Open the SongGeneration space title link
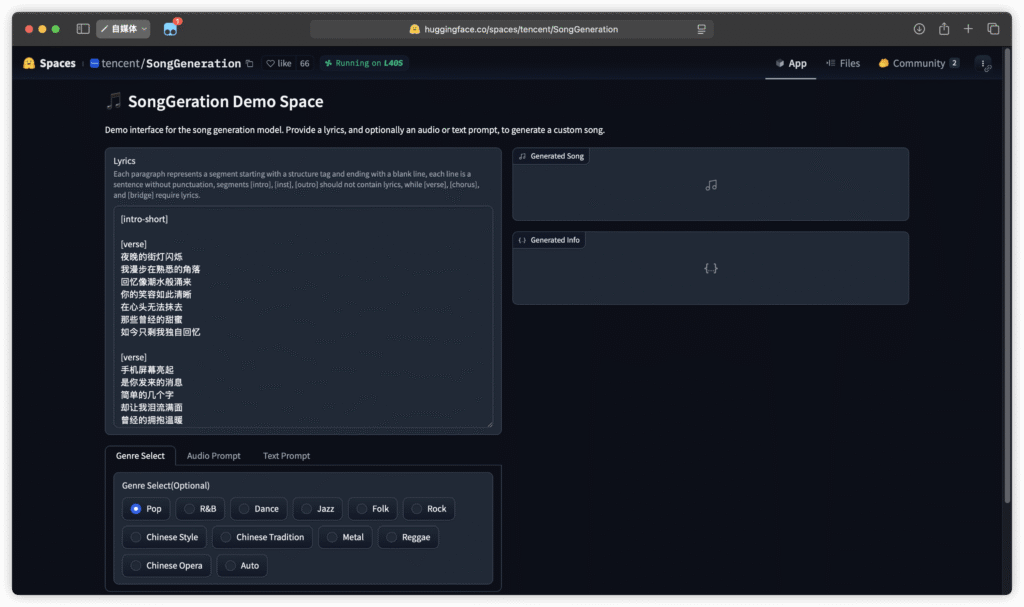This screenshot has width=1024, height=607. coord(193,63)
